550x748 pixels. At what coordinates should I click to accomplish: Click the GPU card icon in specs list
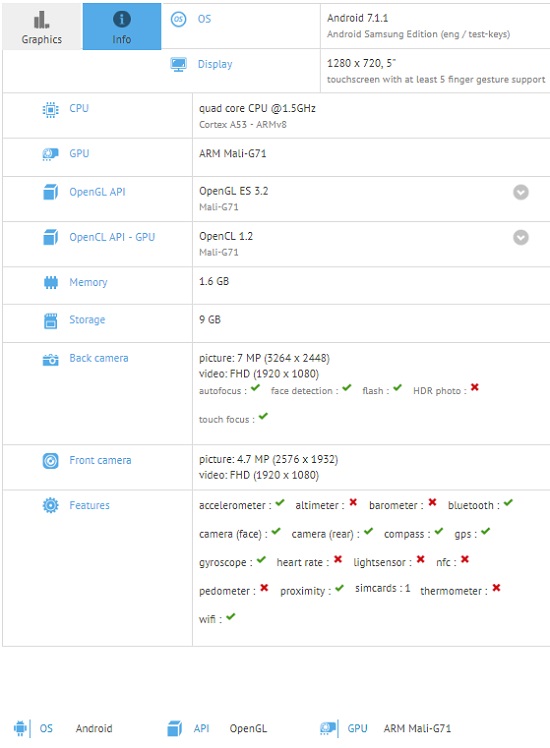coord(50,154)
